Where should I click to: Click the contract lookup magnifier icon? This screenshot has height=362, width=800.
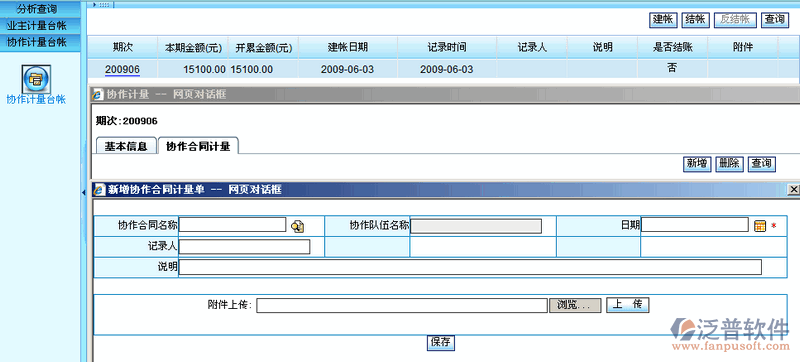pyautogui.click(x=297, y=226)
